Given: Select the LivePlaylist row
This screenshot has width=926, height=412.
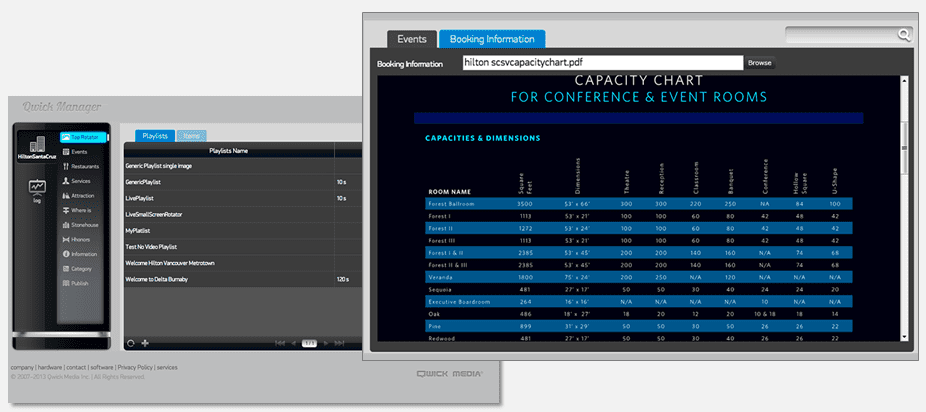Looking at the screenshot, I should tap(243, 198).
